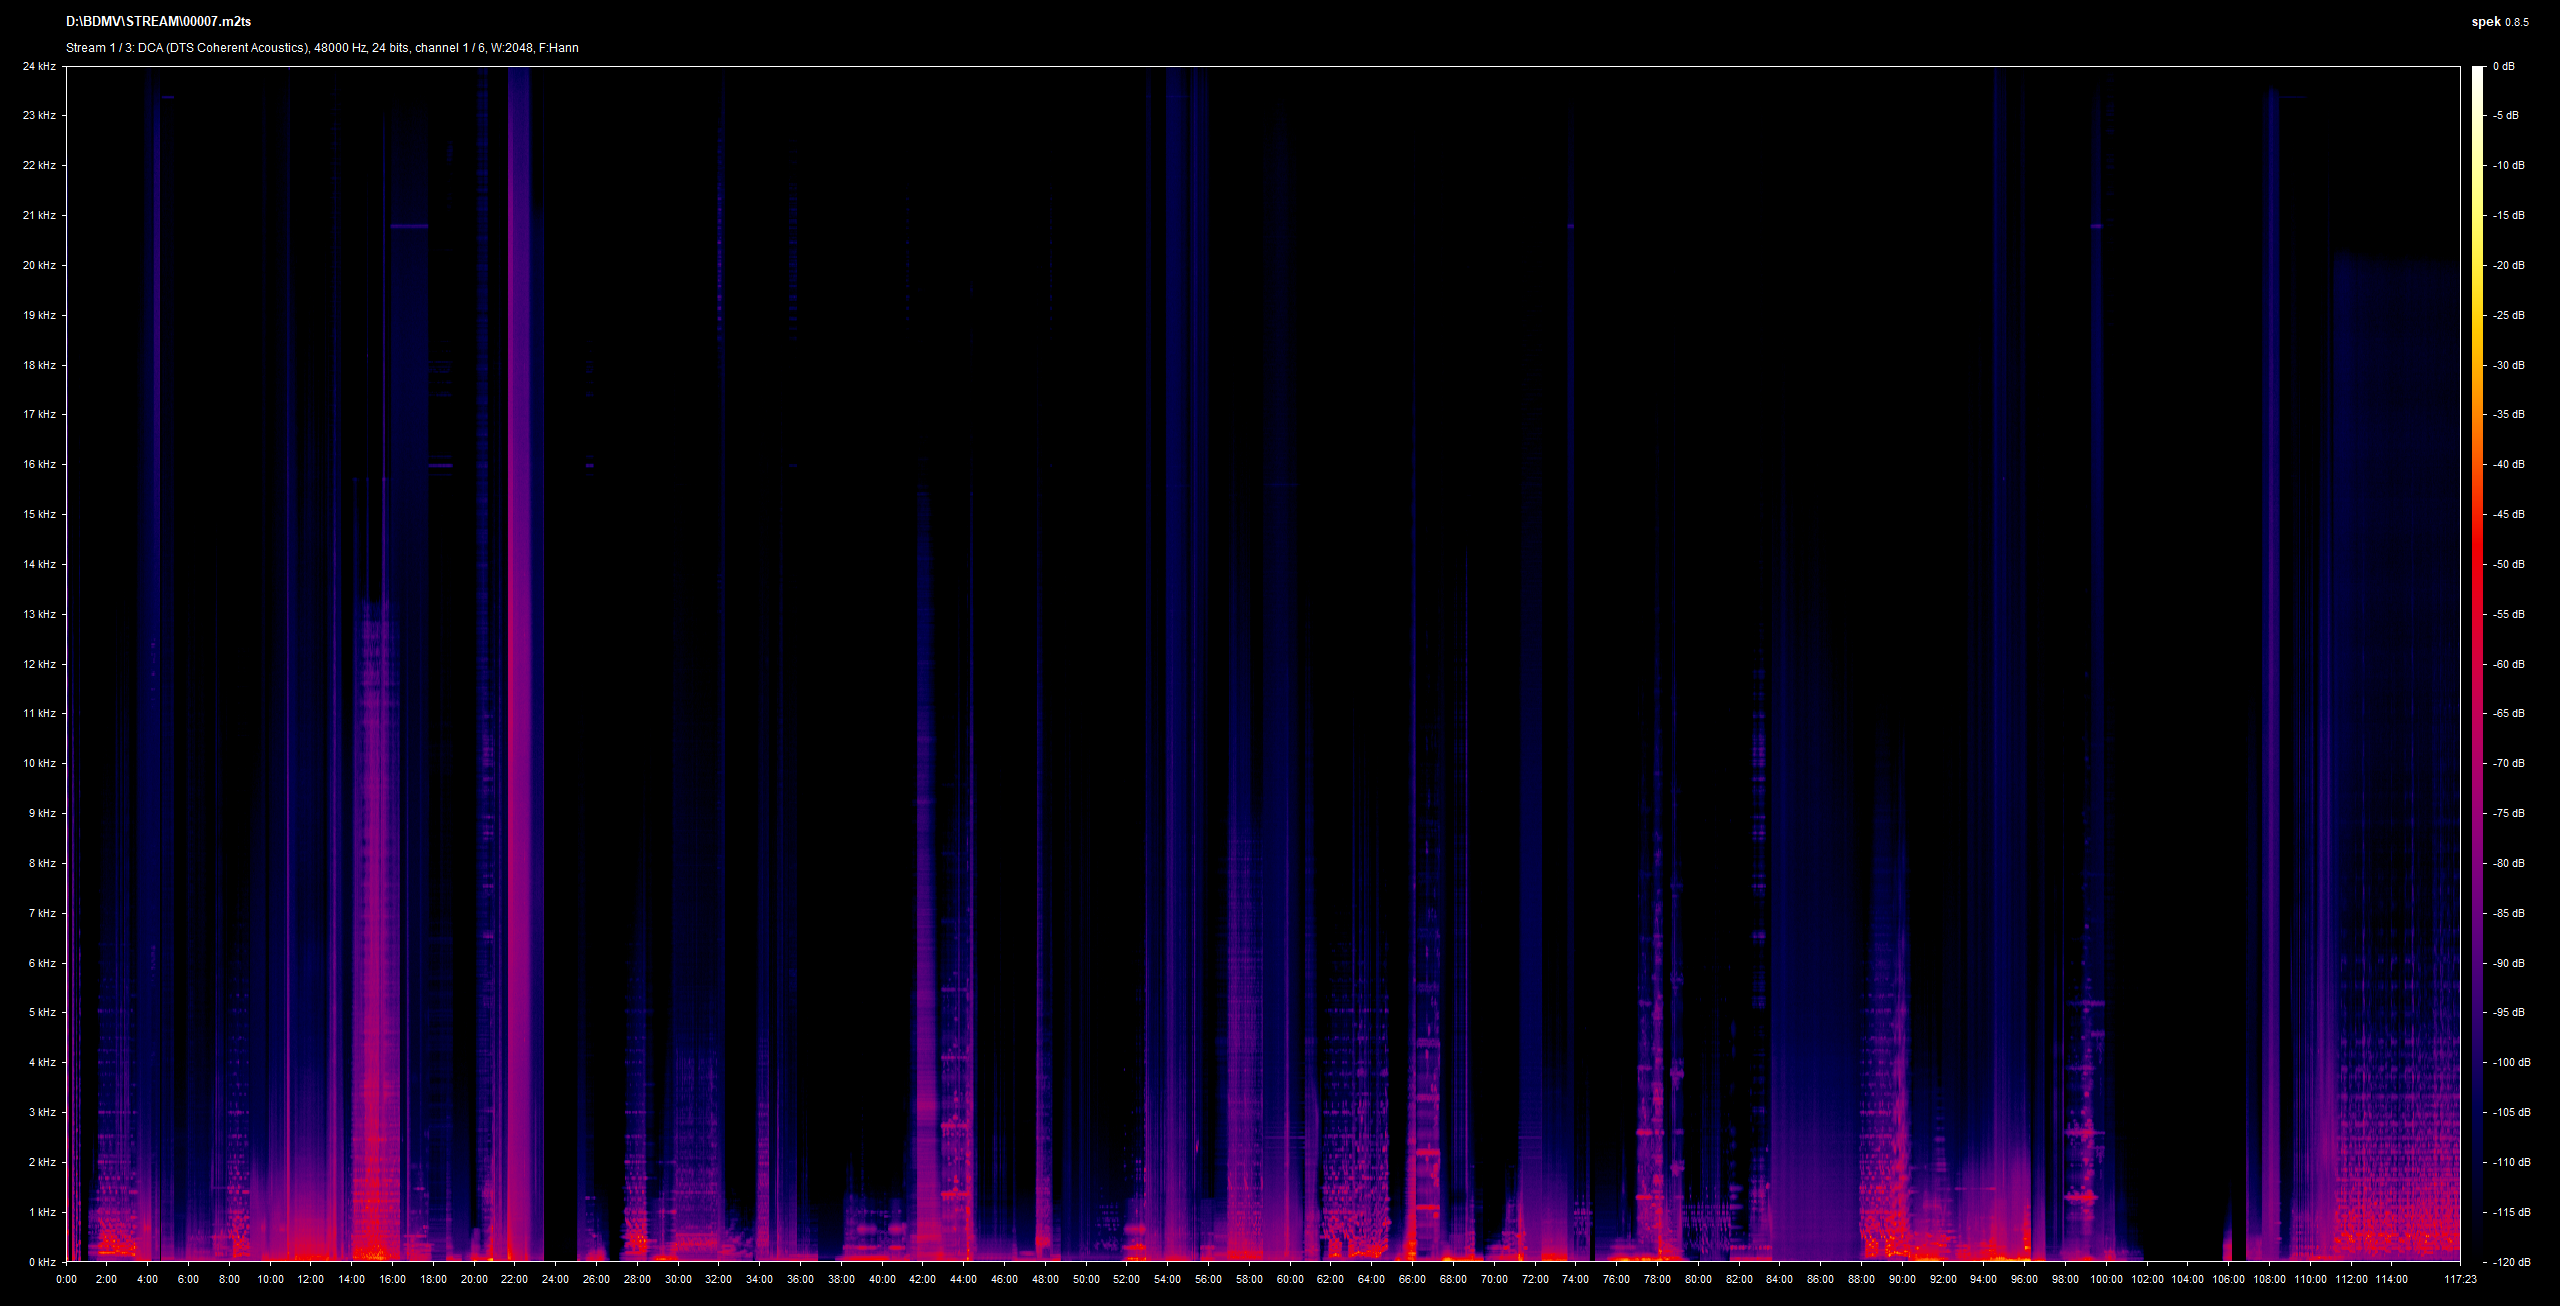Click the bright vertical band near 22:00
Image resolution: width=2560 pixels, height=1306 pixels.
[519, 660]
